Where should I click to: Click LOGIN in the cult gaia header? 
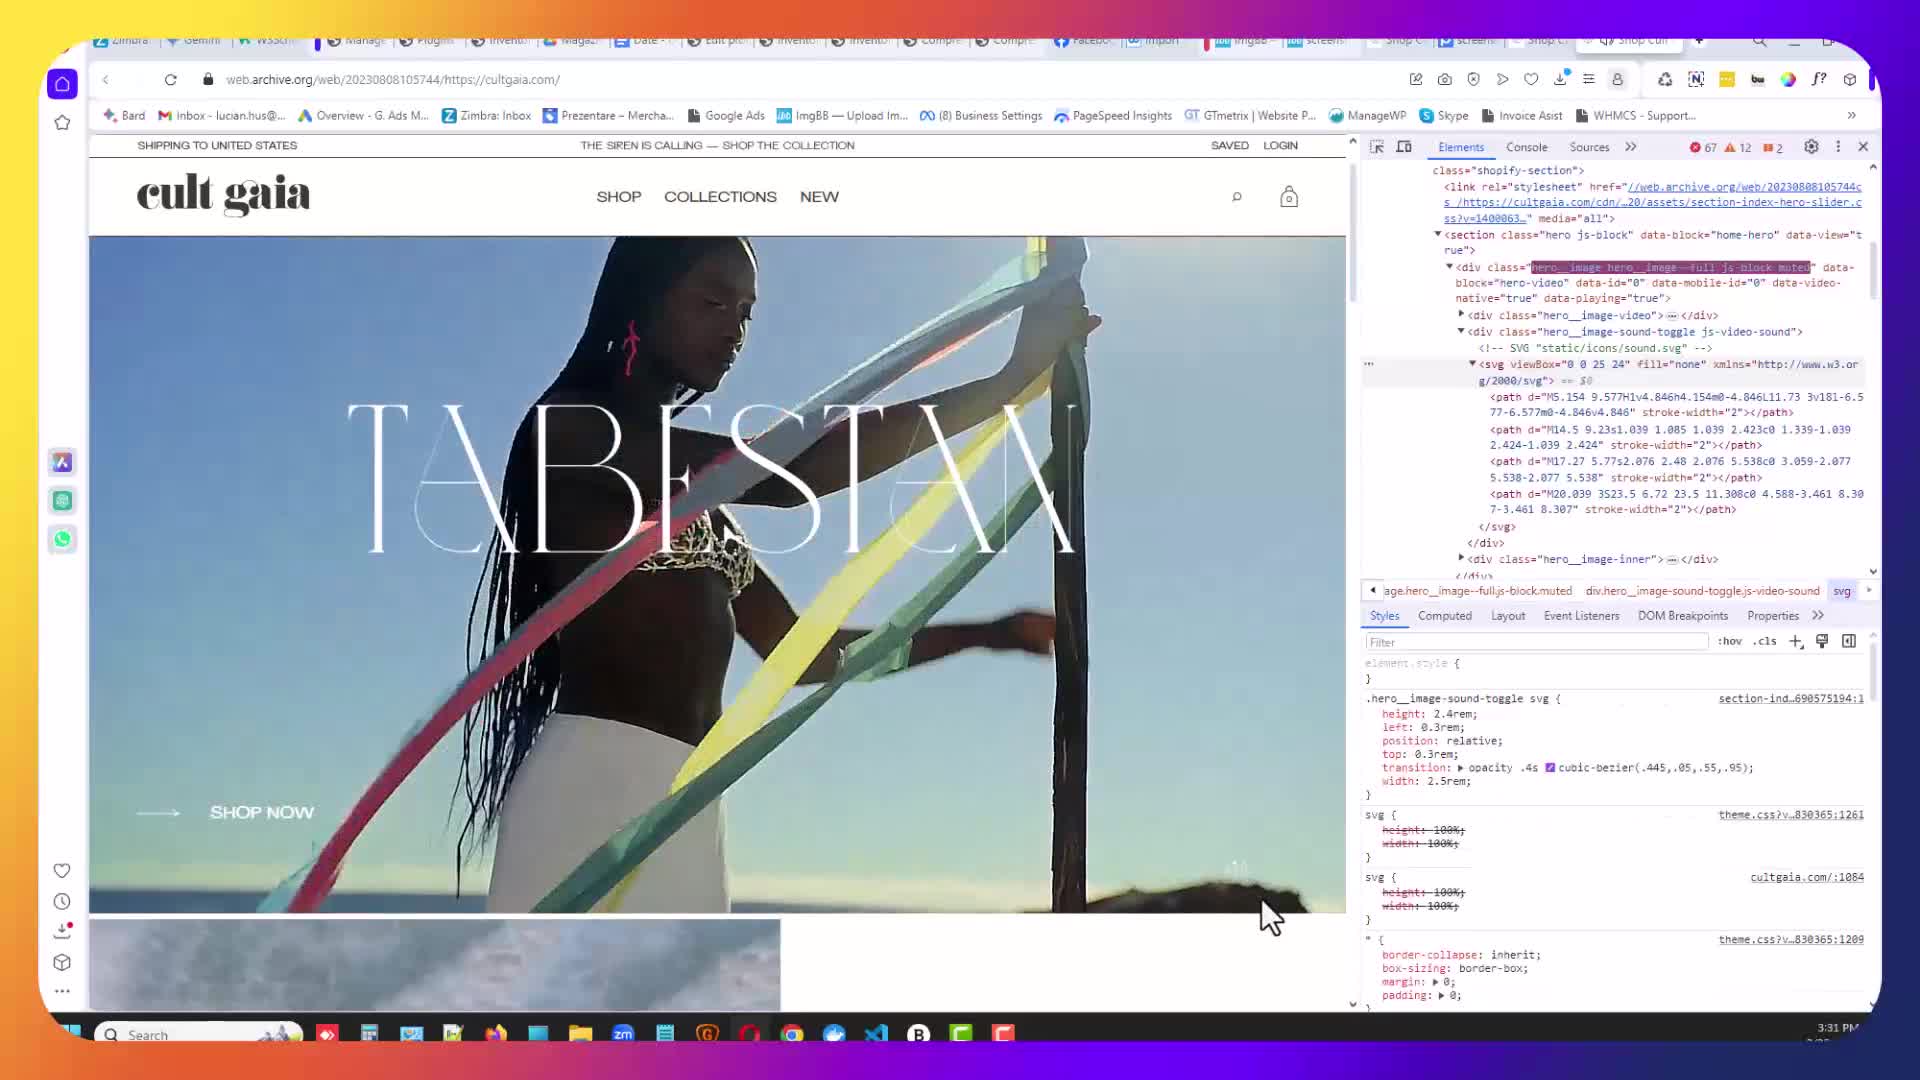click(1280, 145)
